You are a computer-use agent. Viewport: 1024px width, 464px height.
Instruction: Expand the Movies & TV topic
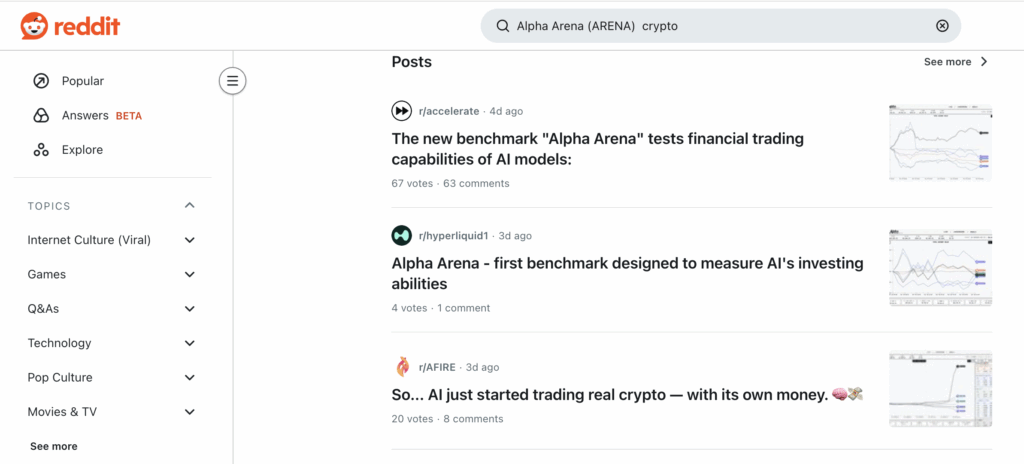190,412
